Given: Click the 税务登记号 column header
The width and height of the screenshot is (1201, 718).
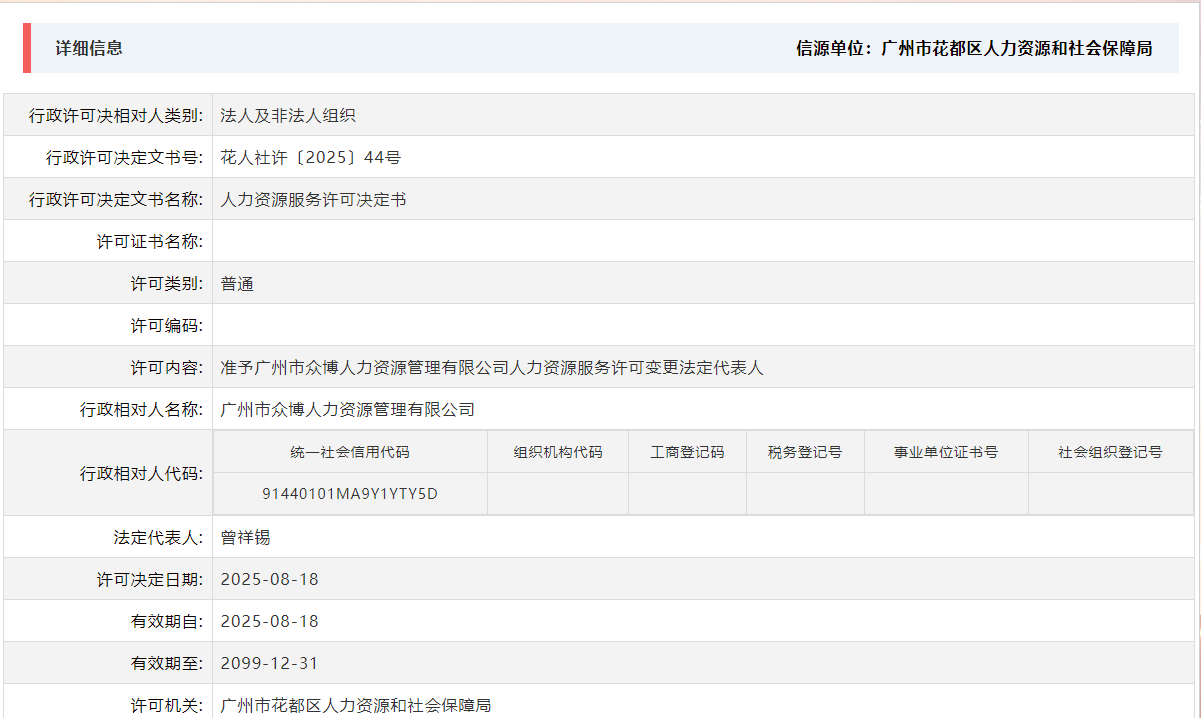Looking at the screenshot, I should (x=803, y=451).
